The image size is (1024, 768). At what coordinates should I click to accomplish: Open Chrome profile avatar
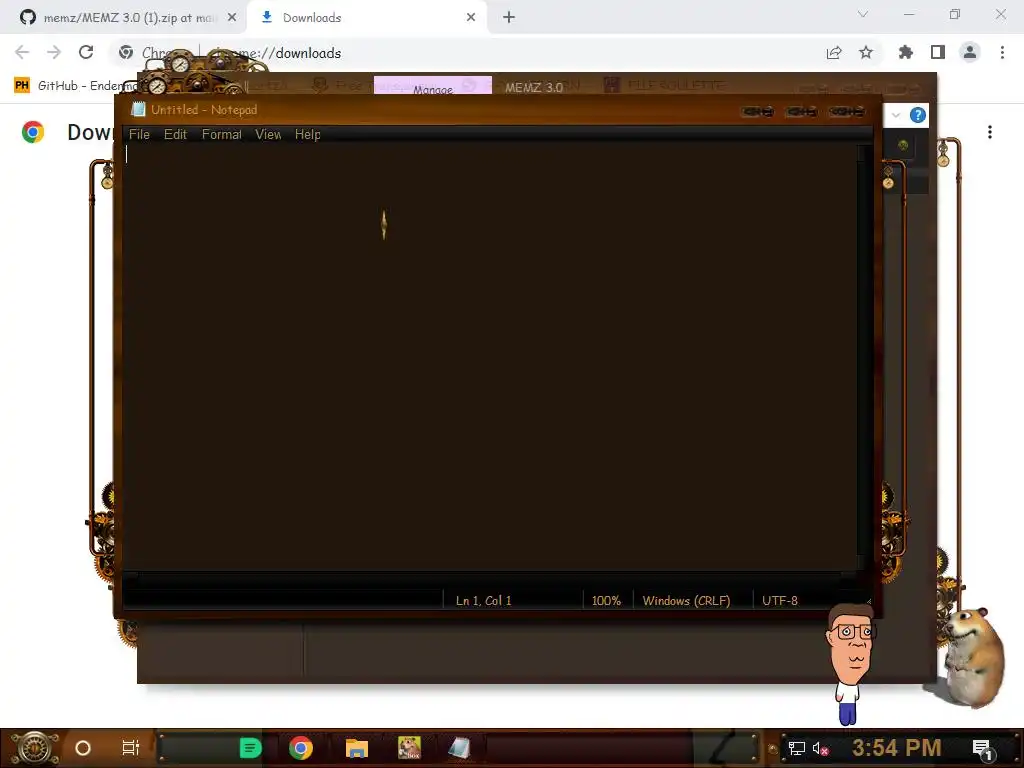(970, 52)
